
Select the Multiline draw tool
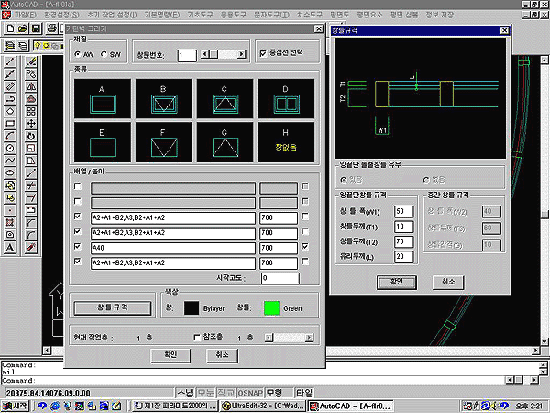10,87
